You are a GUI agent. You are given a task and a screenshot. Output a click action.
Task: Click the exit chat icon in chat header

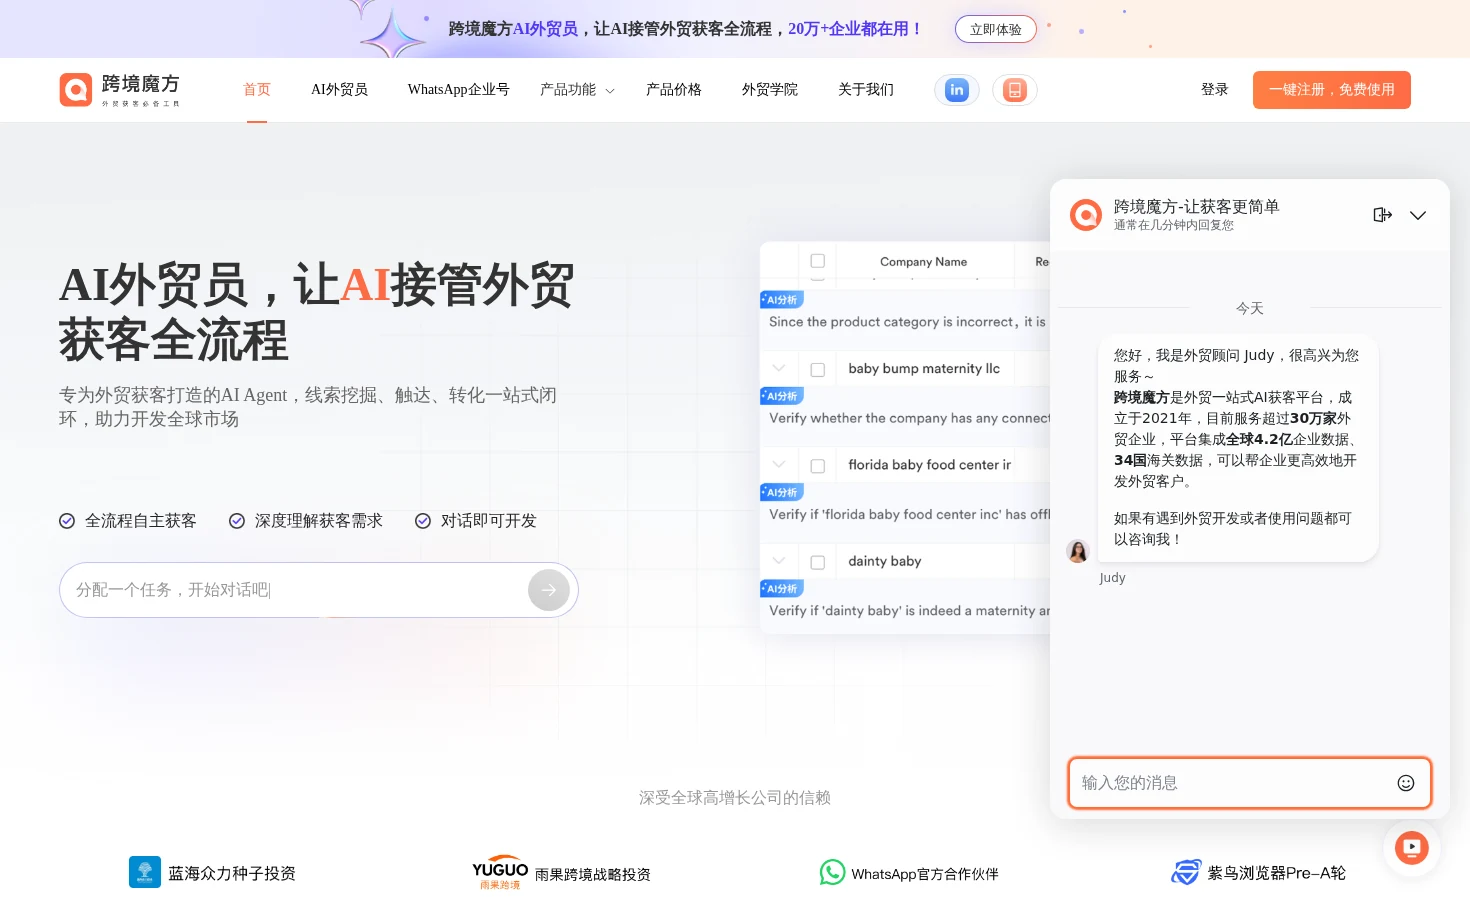[1383, 215]
